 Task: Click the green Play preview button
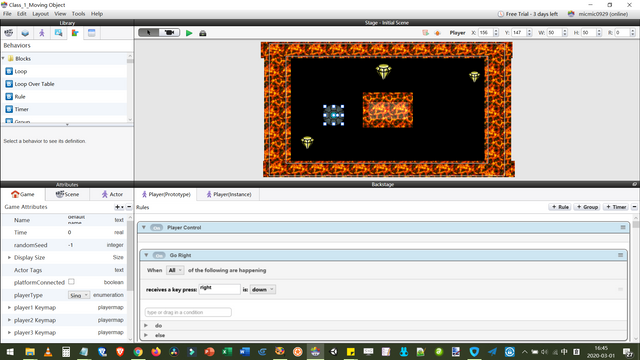pyautogui.click(x=189, y=33)
